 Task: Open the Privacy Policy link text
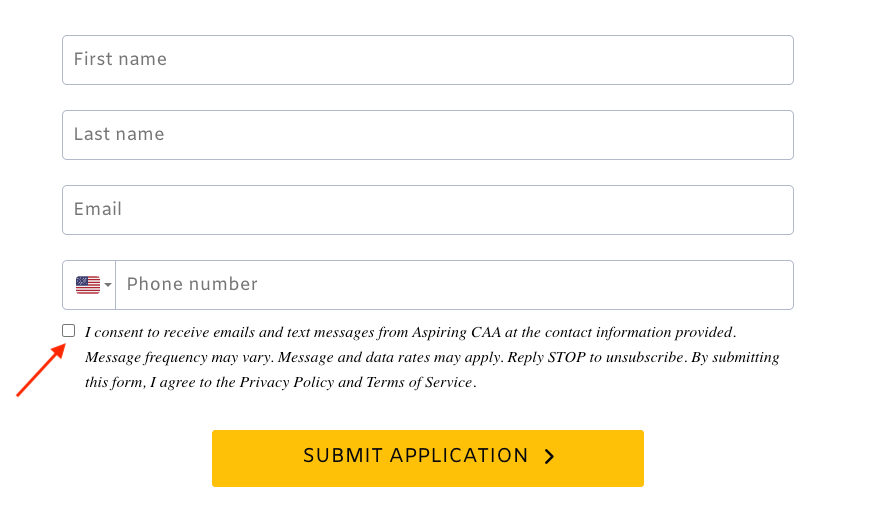286,382
